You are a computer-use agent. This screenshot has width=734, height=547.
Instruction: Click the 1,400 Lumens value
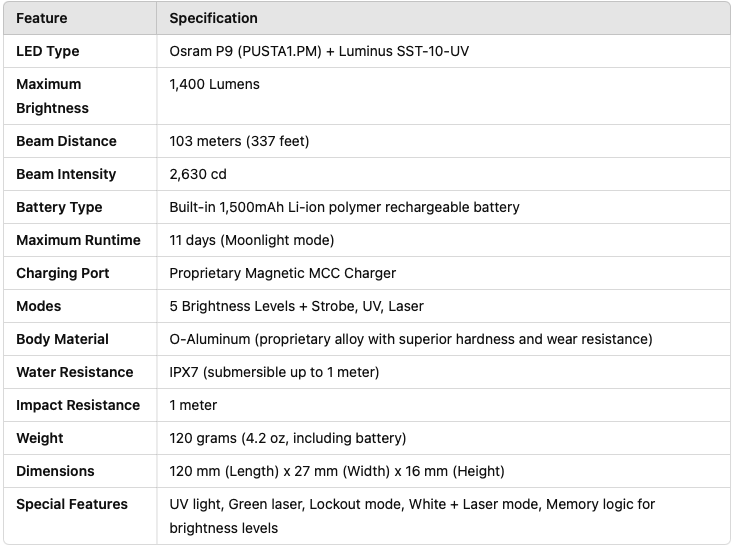(x=214, y=84)
